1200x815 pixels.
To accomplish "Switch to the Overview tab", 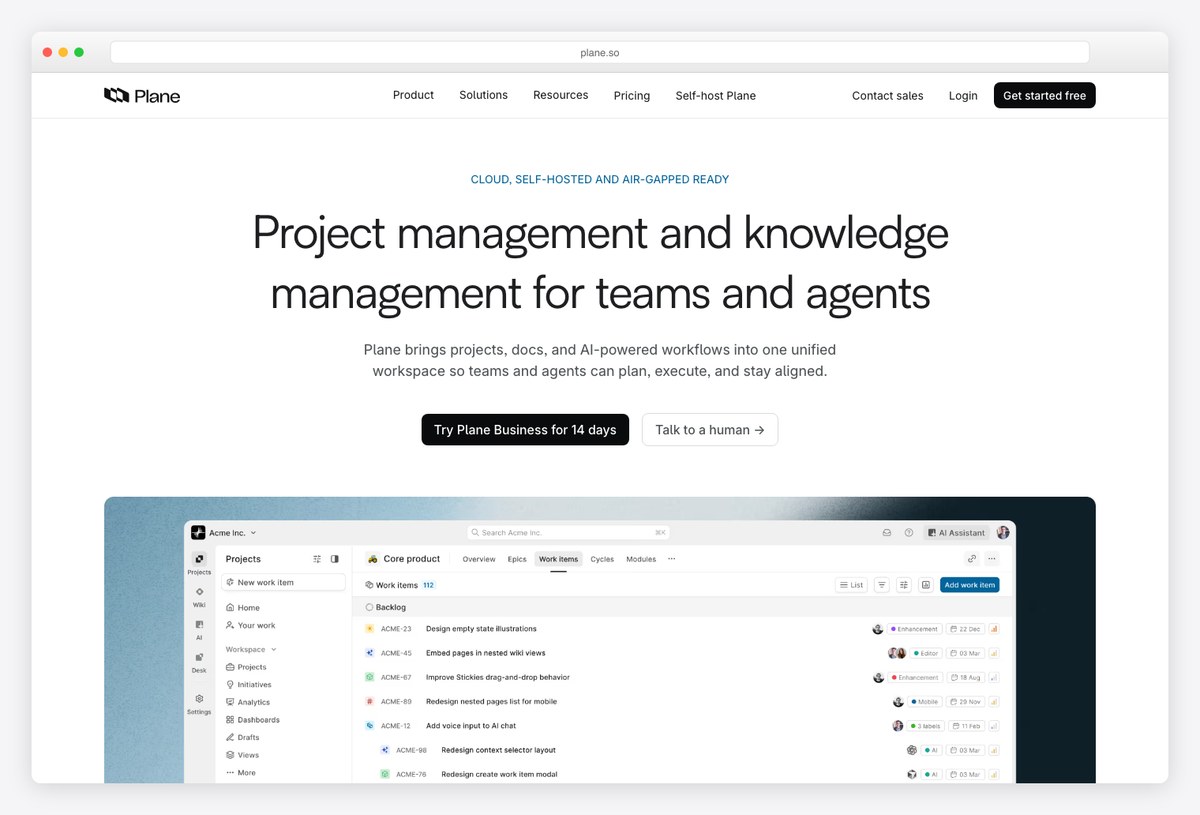I will (479, 559).
